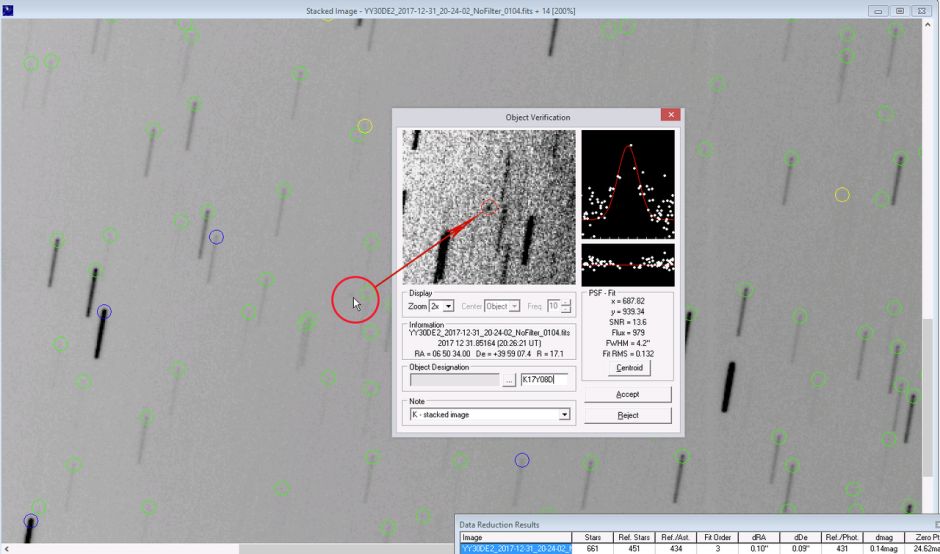Increase the Freq stepper value

[566, 302]
